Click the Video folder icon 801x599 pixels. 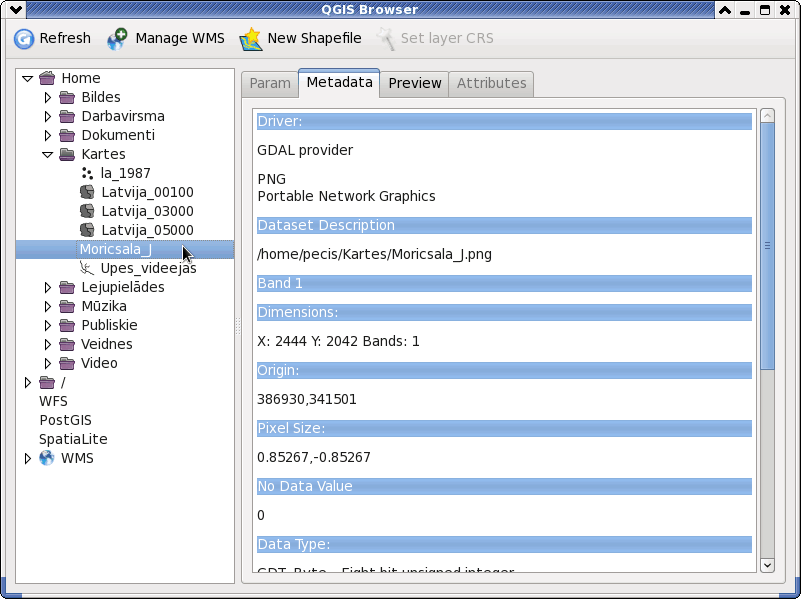pyautogui.click(x=67, y=363)
